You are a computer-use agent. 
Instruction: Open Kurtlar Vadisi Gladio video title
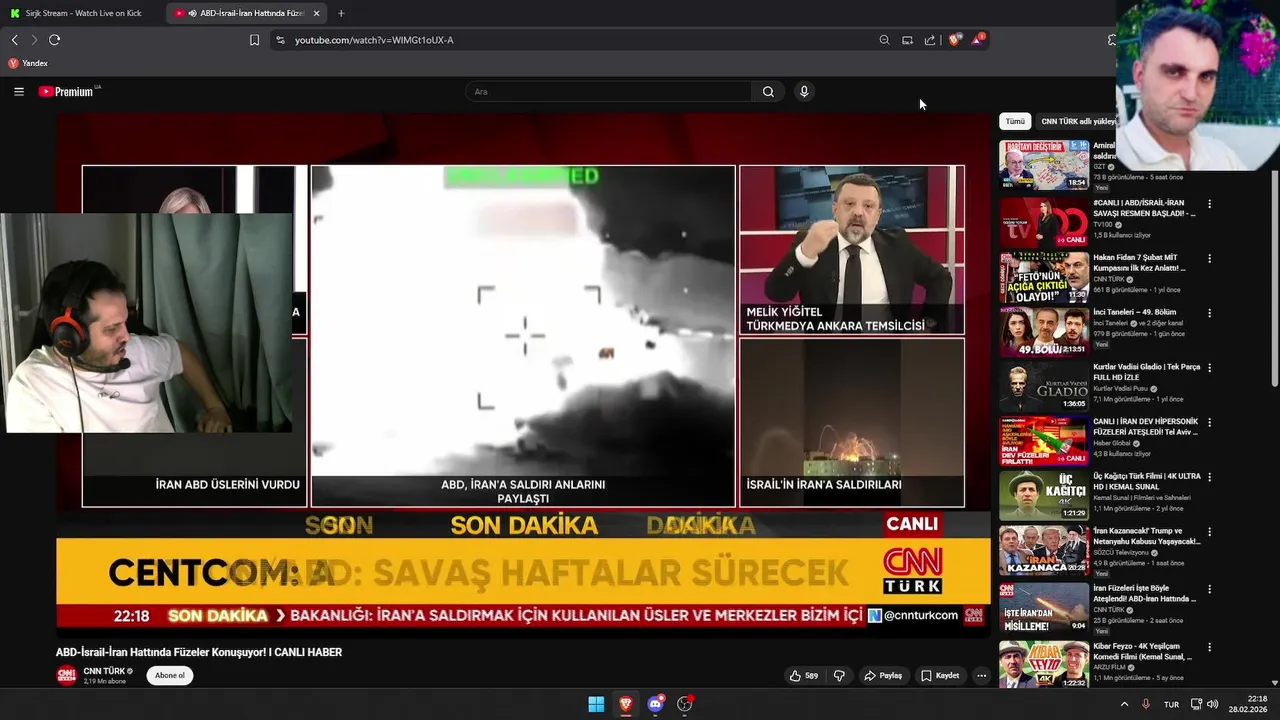tap(1146, 372)
